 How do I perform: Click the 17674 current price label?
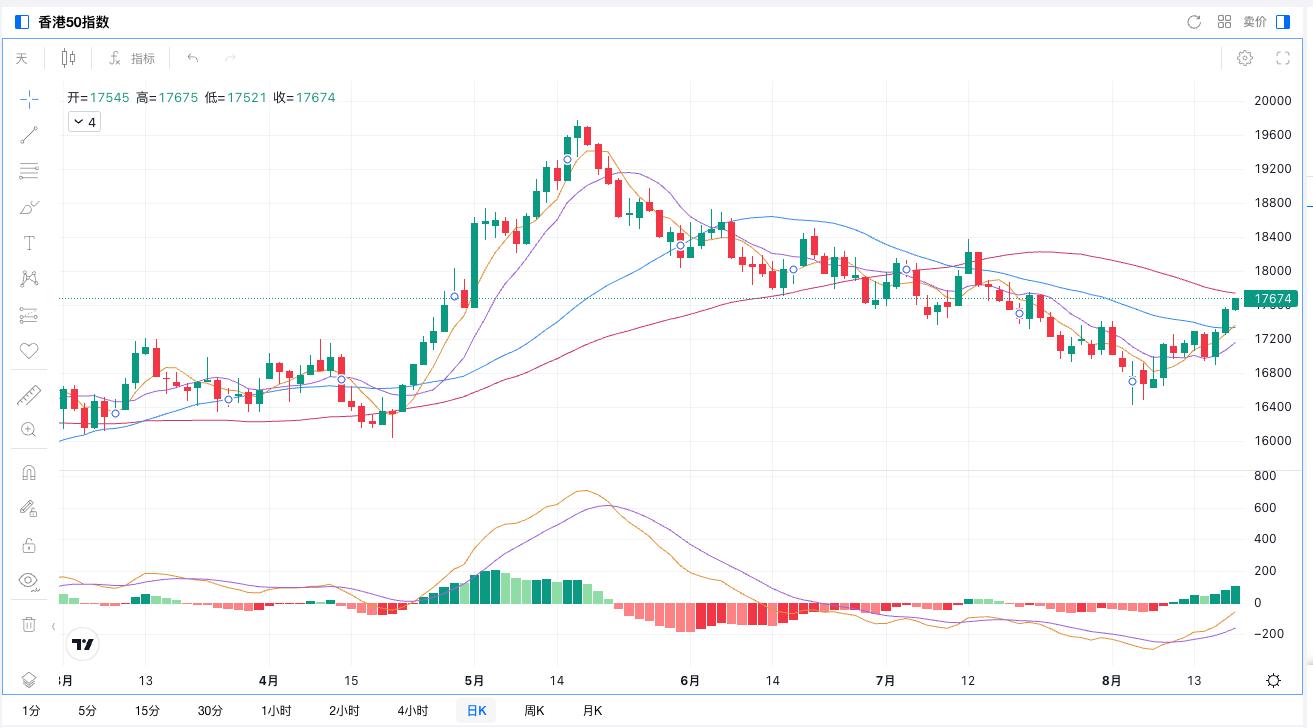click(1273, 299)
